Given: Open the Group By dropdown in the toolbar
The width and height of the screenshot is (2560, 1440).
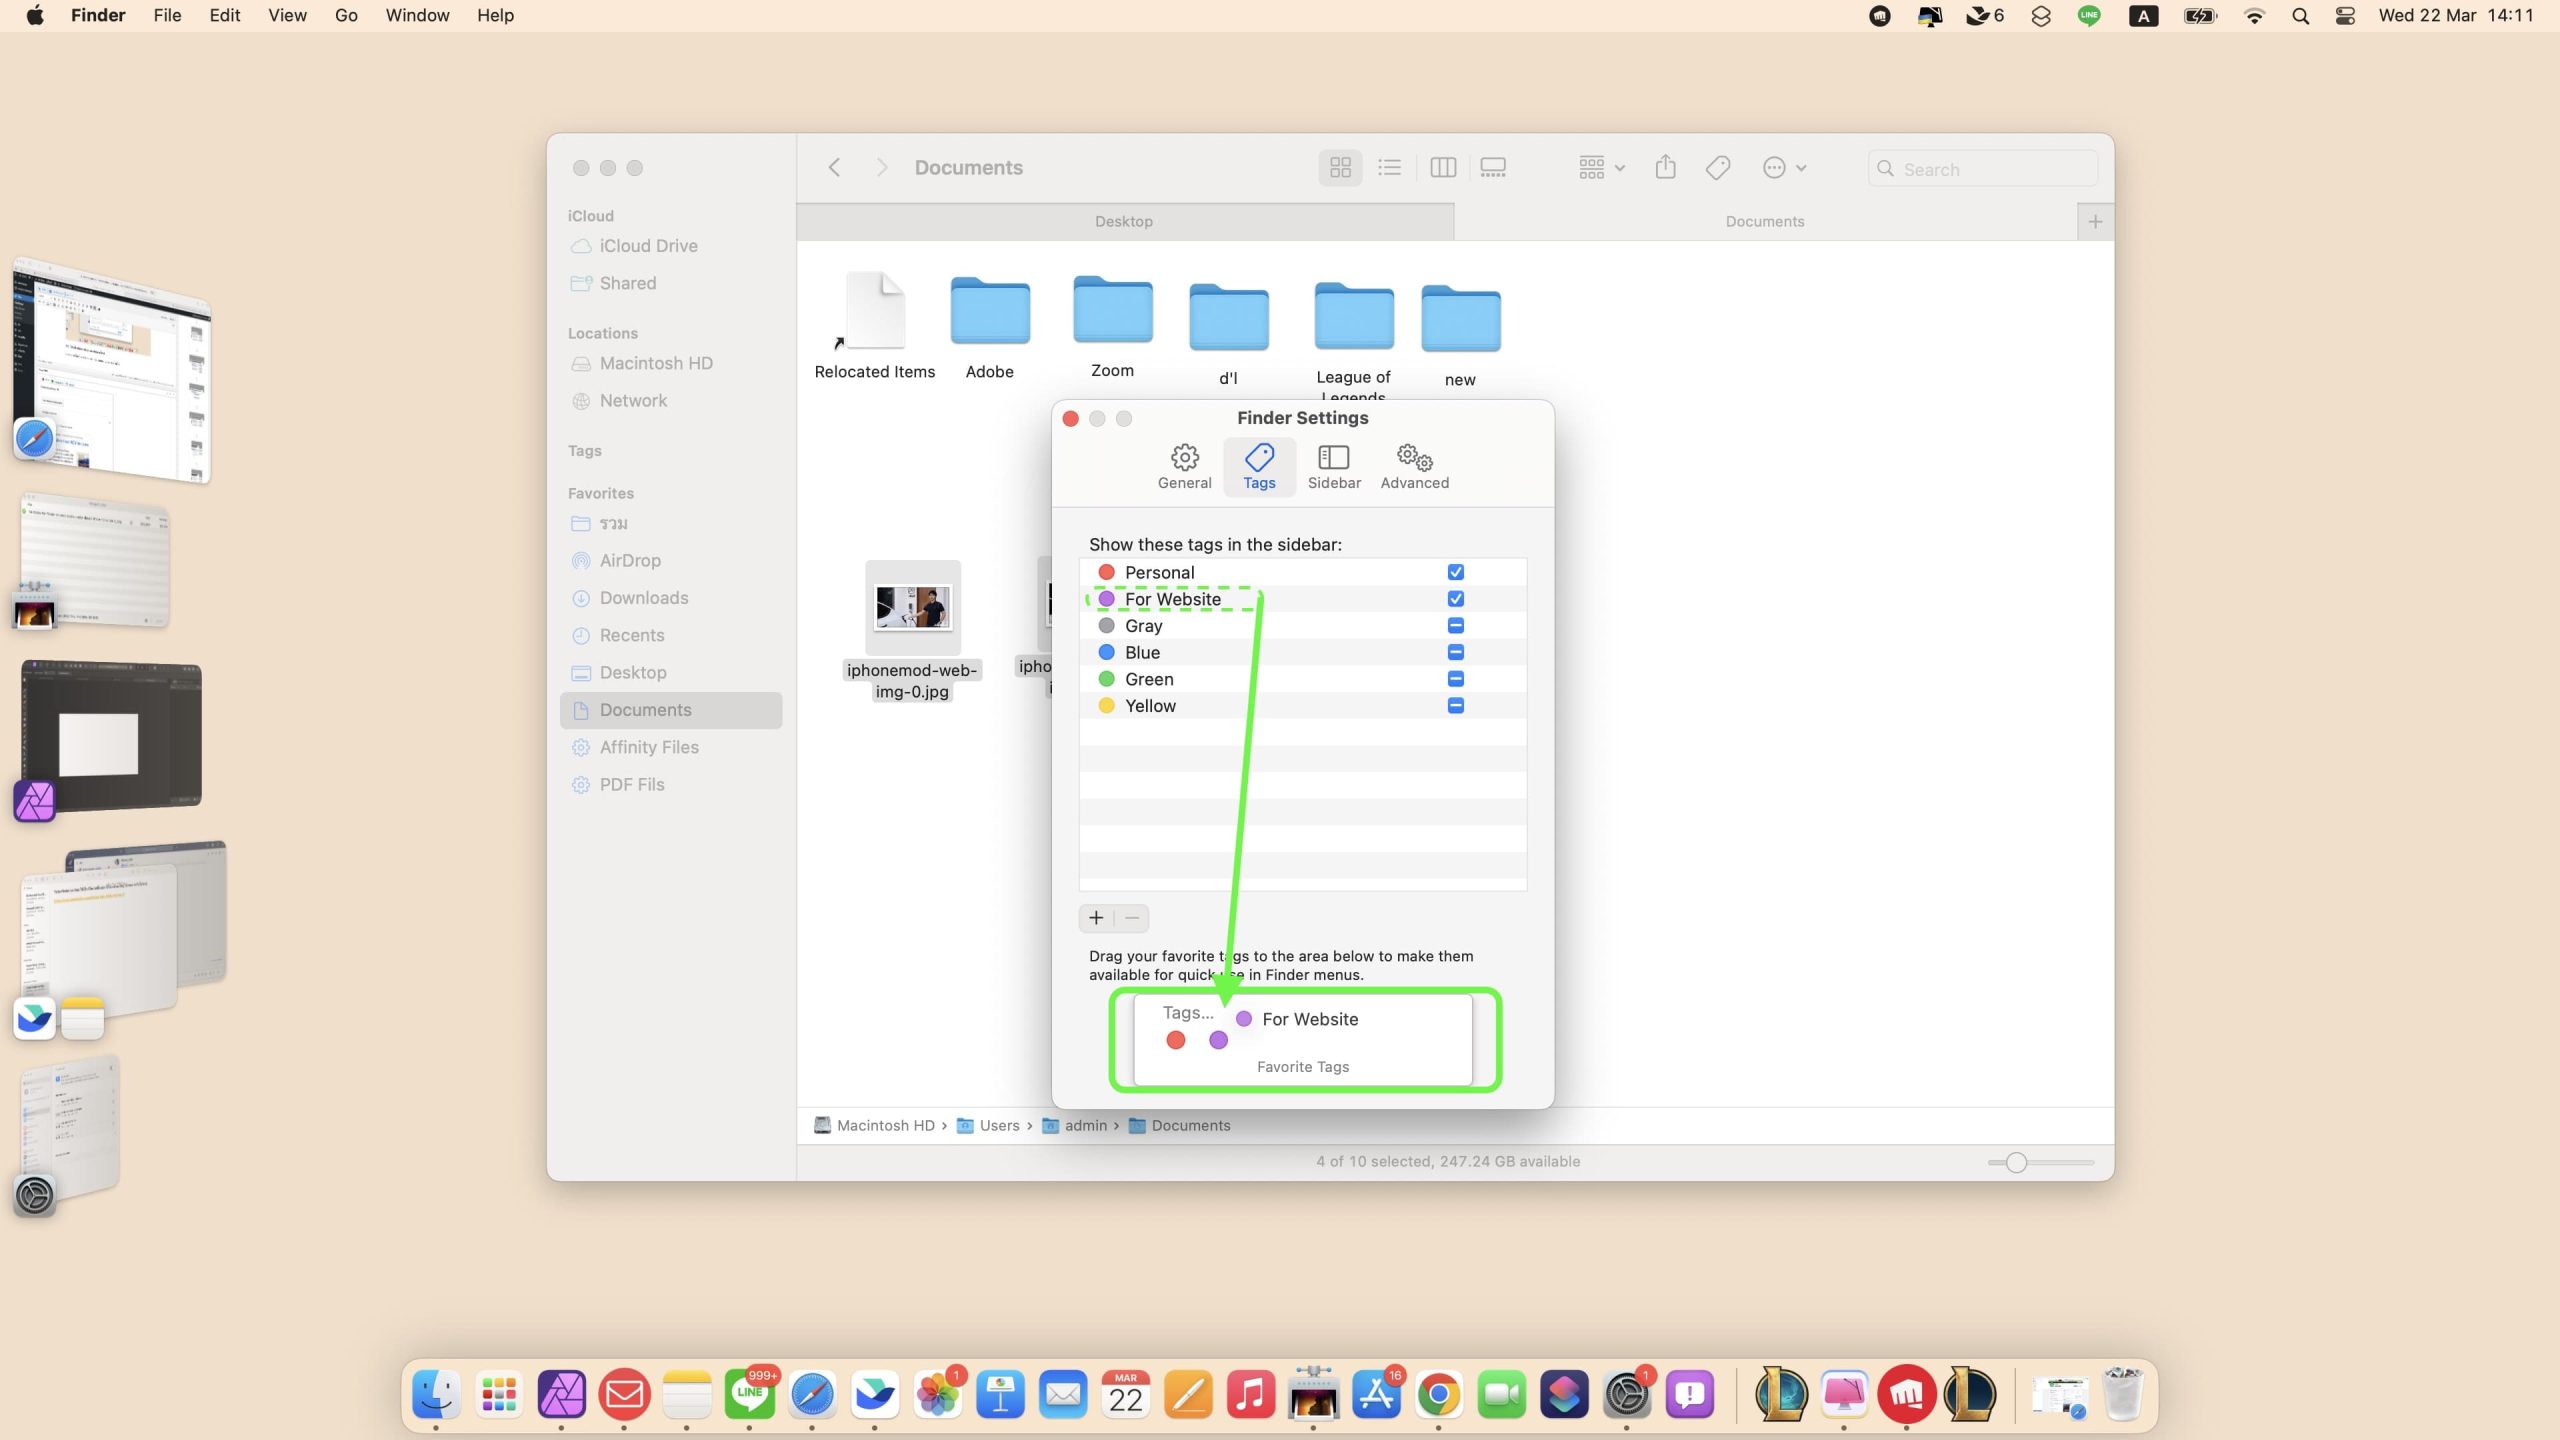Looking at the screenshot, I should [x=1601, y=168].
